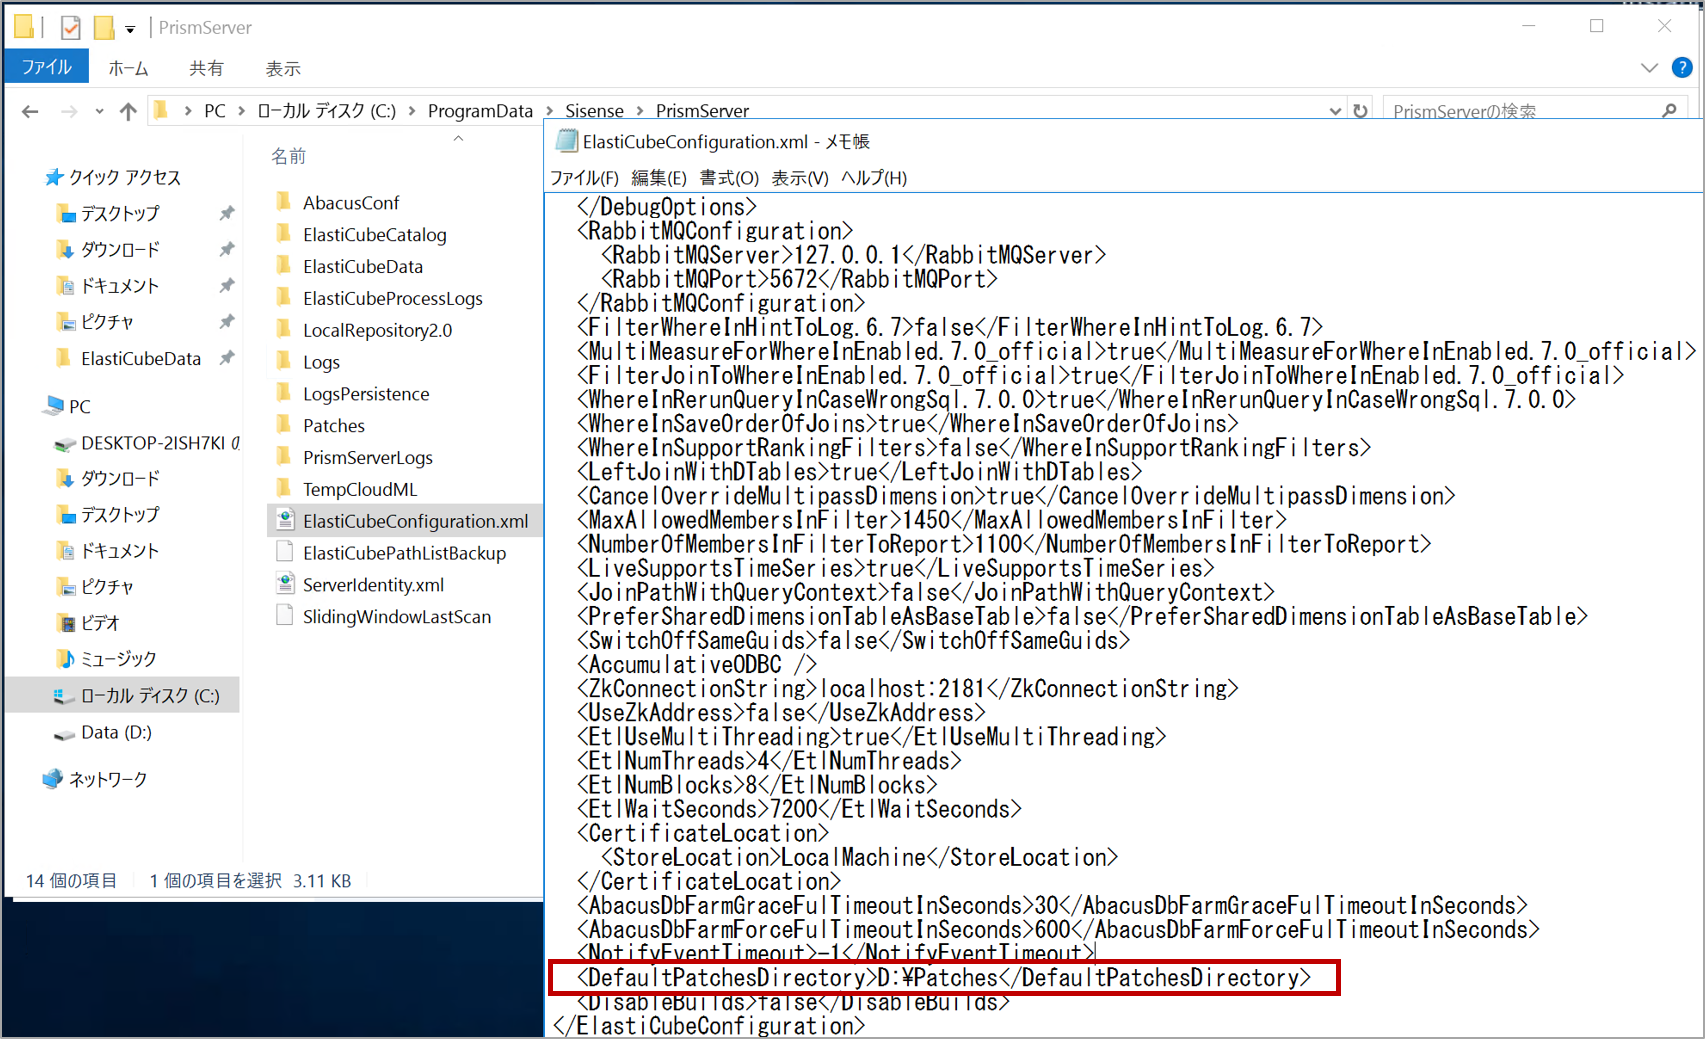The height and width of the screenshot is (1039, 1705).
Task: Select ミュージック in the navigation pane
Action: coord(118,659)
